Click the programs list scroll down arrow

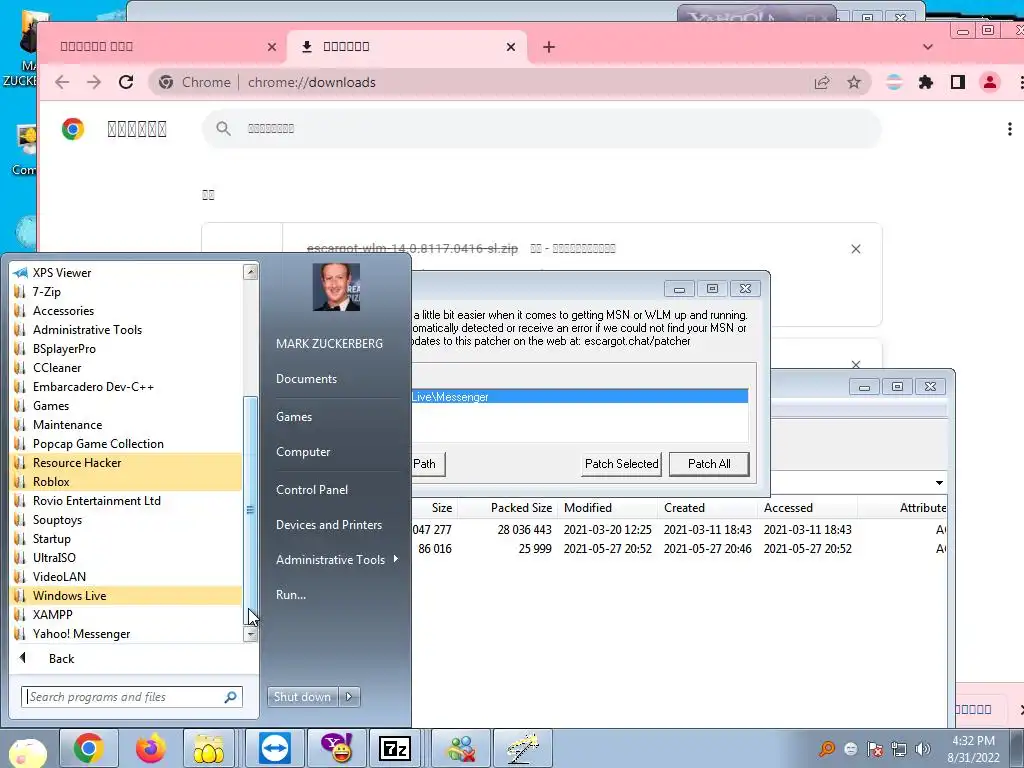click(x=251, y=634)
